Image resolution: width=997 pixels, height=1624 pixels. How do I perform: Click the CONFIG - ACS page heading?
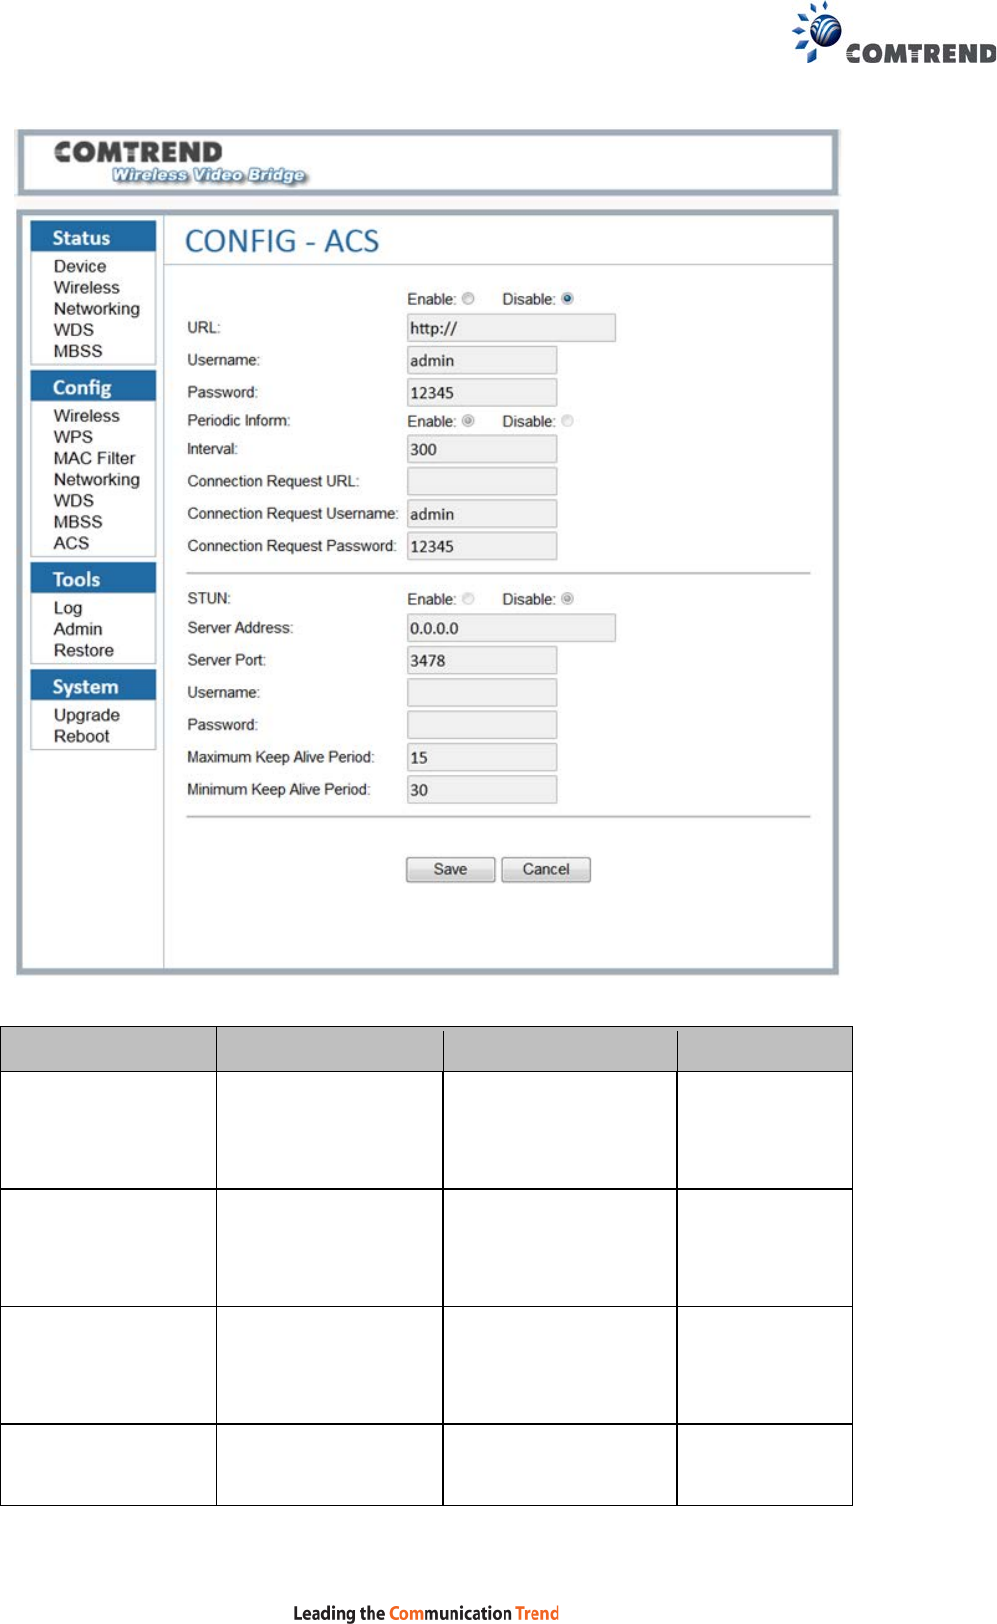pos(282,241)
